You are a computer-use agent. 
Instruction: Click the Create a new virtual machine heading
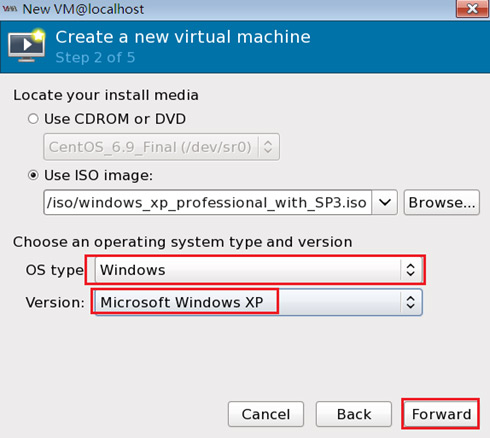pyautogui.click(x=183, y=37)
